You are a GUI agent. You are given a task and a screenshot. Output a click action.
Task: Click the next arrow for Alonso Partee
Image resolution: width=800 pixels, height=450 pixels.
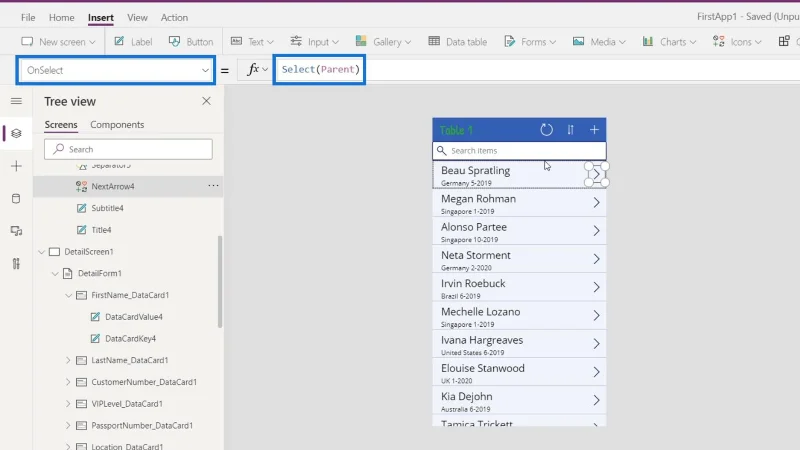(596, 231)
